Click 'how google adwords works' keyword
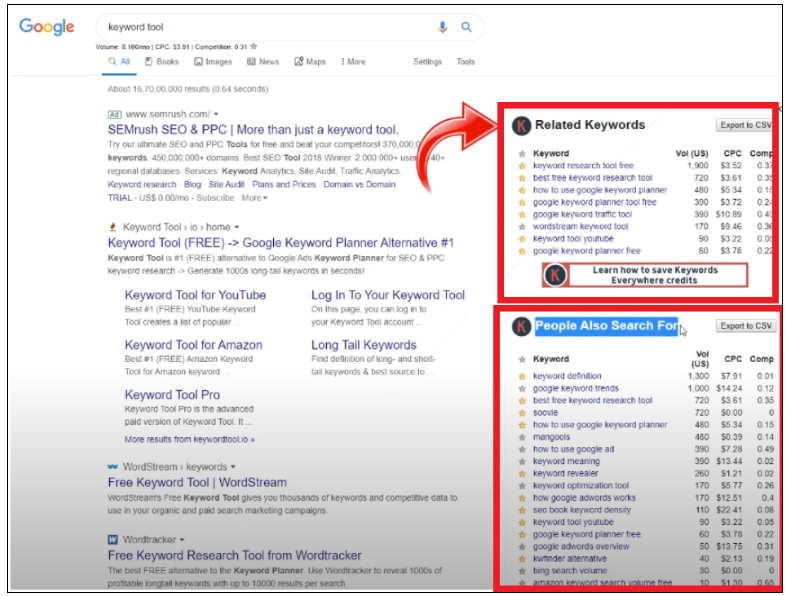This screenshot has width=788, height=596. click(x=584, y=498)
